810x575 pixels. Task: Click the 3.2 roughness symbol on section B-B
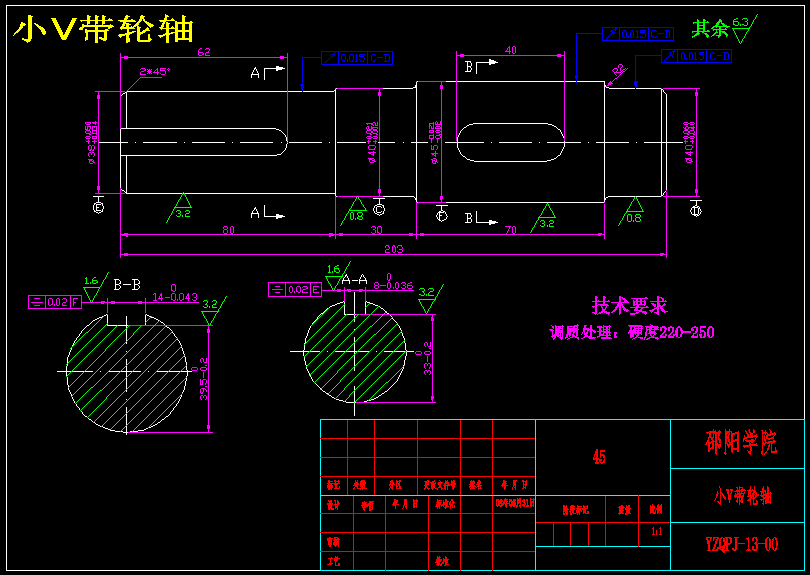point(213,311)
